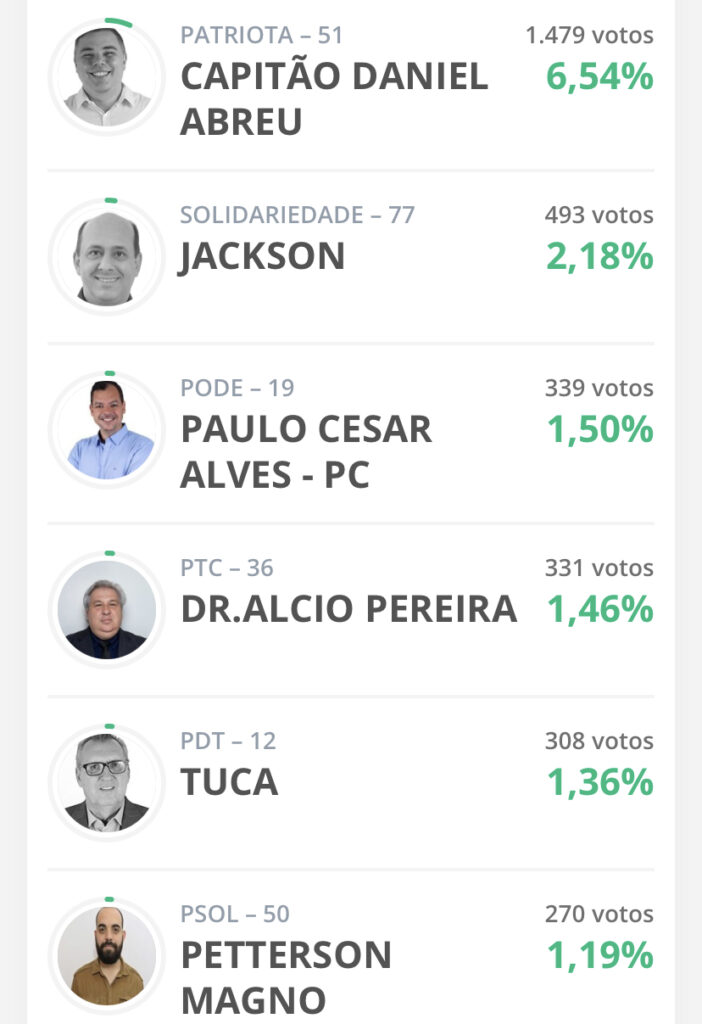
Task: Open candidate name CAPITÃO DANIEL ABREU
Action: tap(334, 99)
